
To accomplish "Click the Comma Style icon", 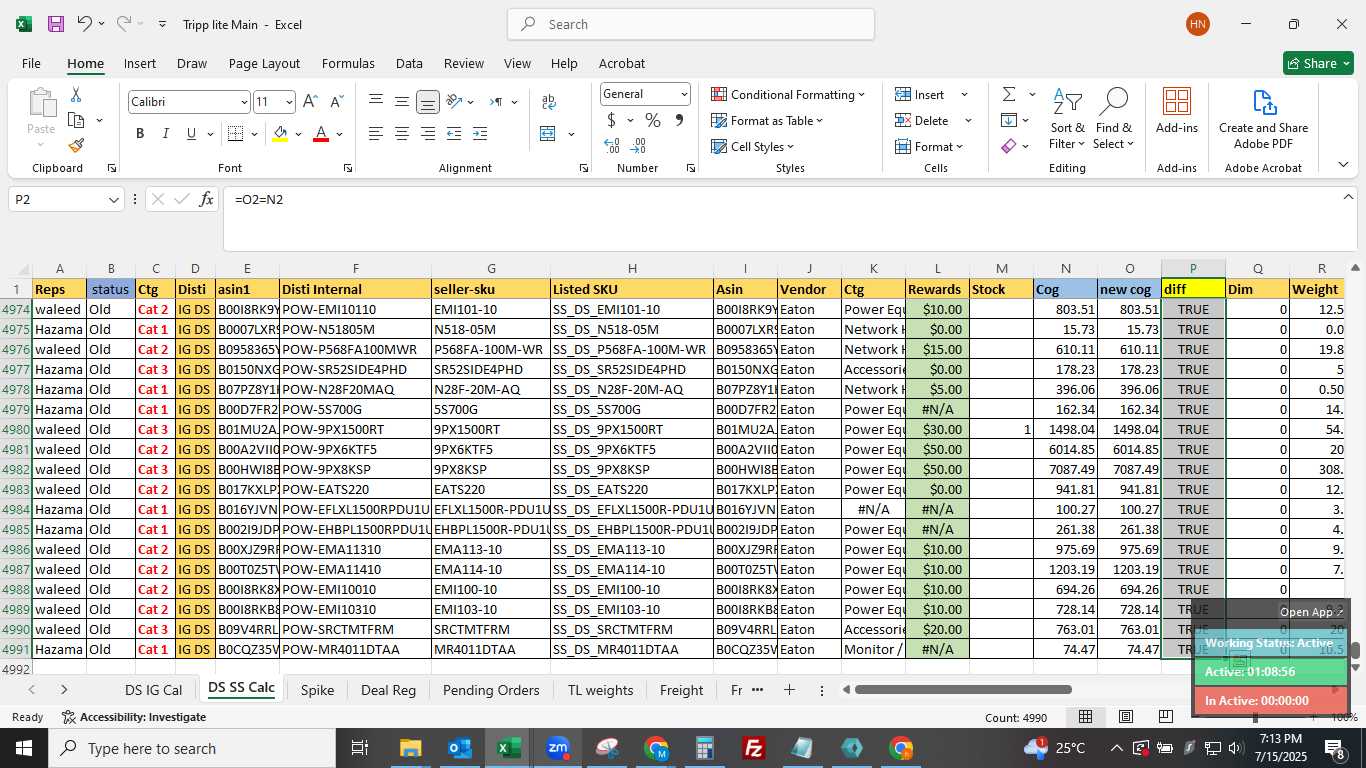I will pos(679,120).
